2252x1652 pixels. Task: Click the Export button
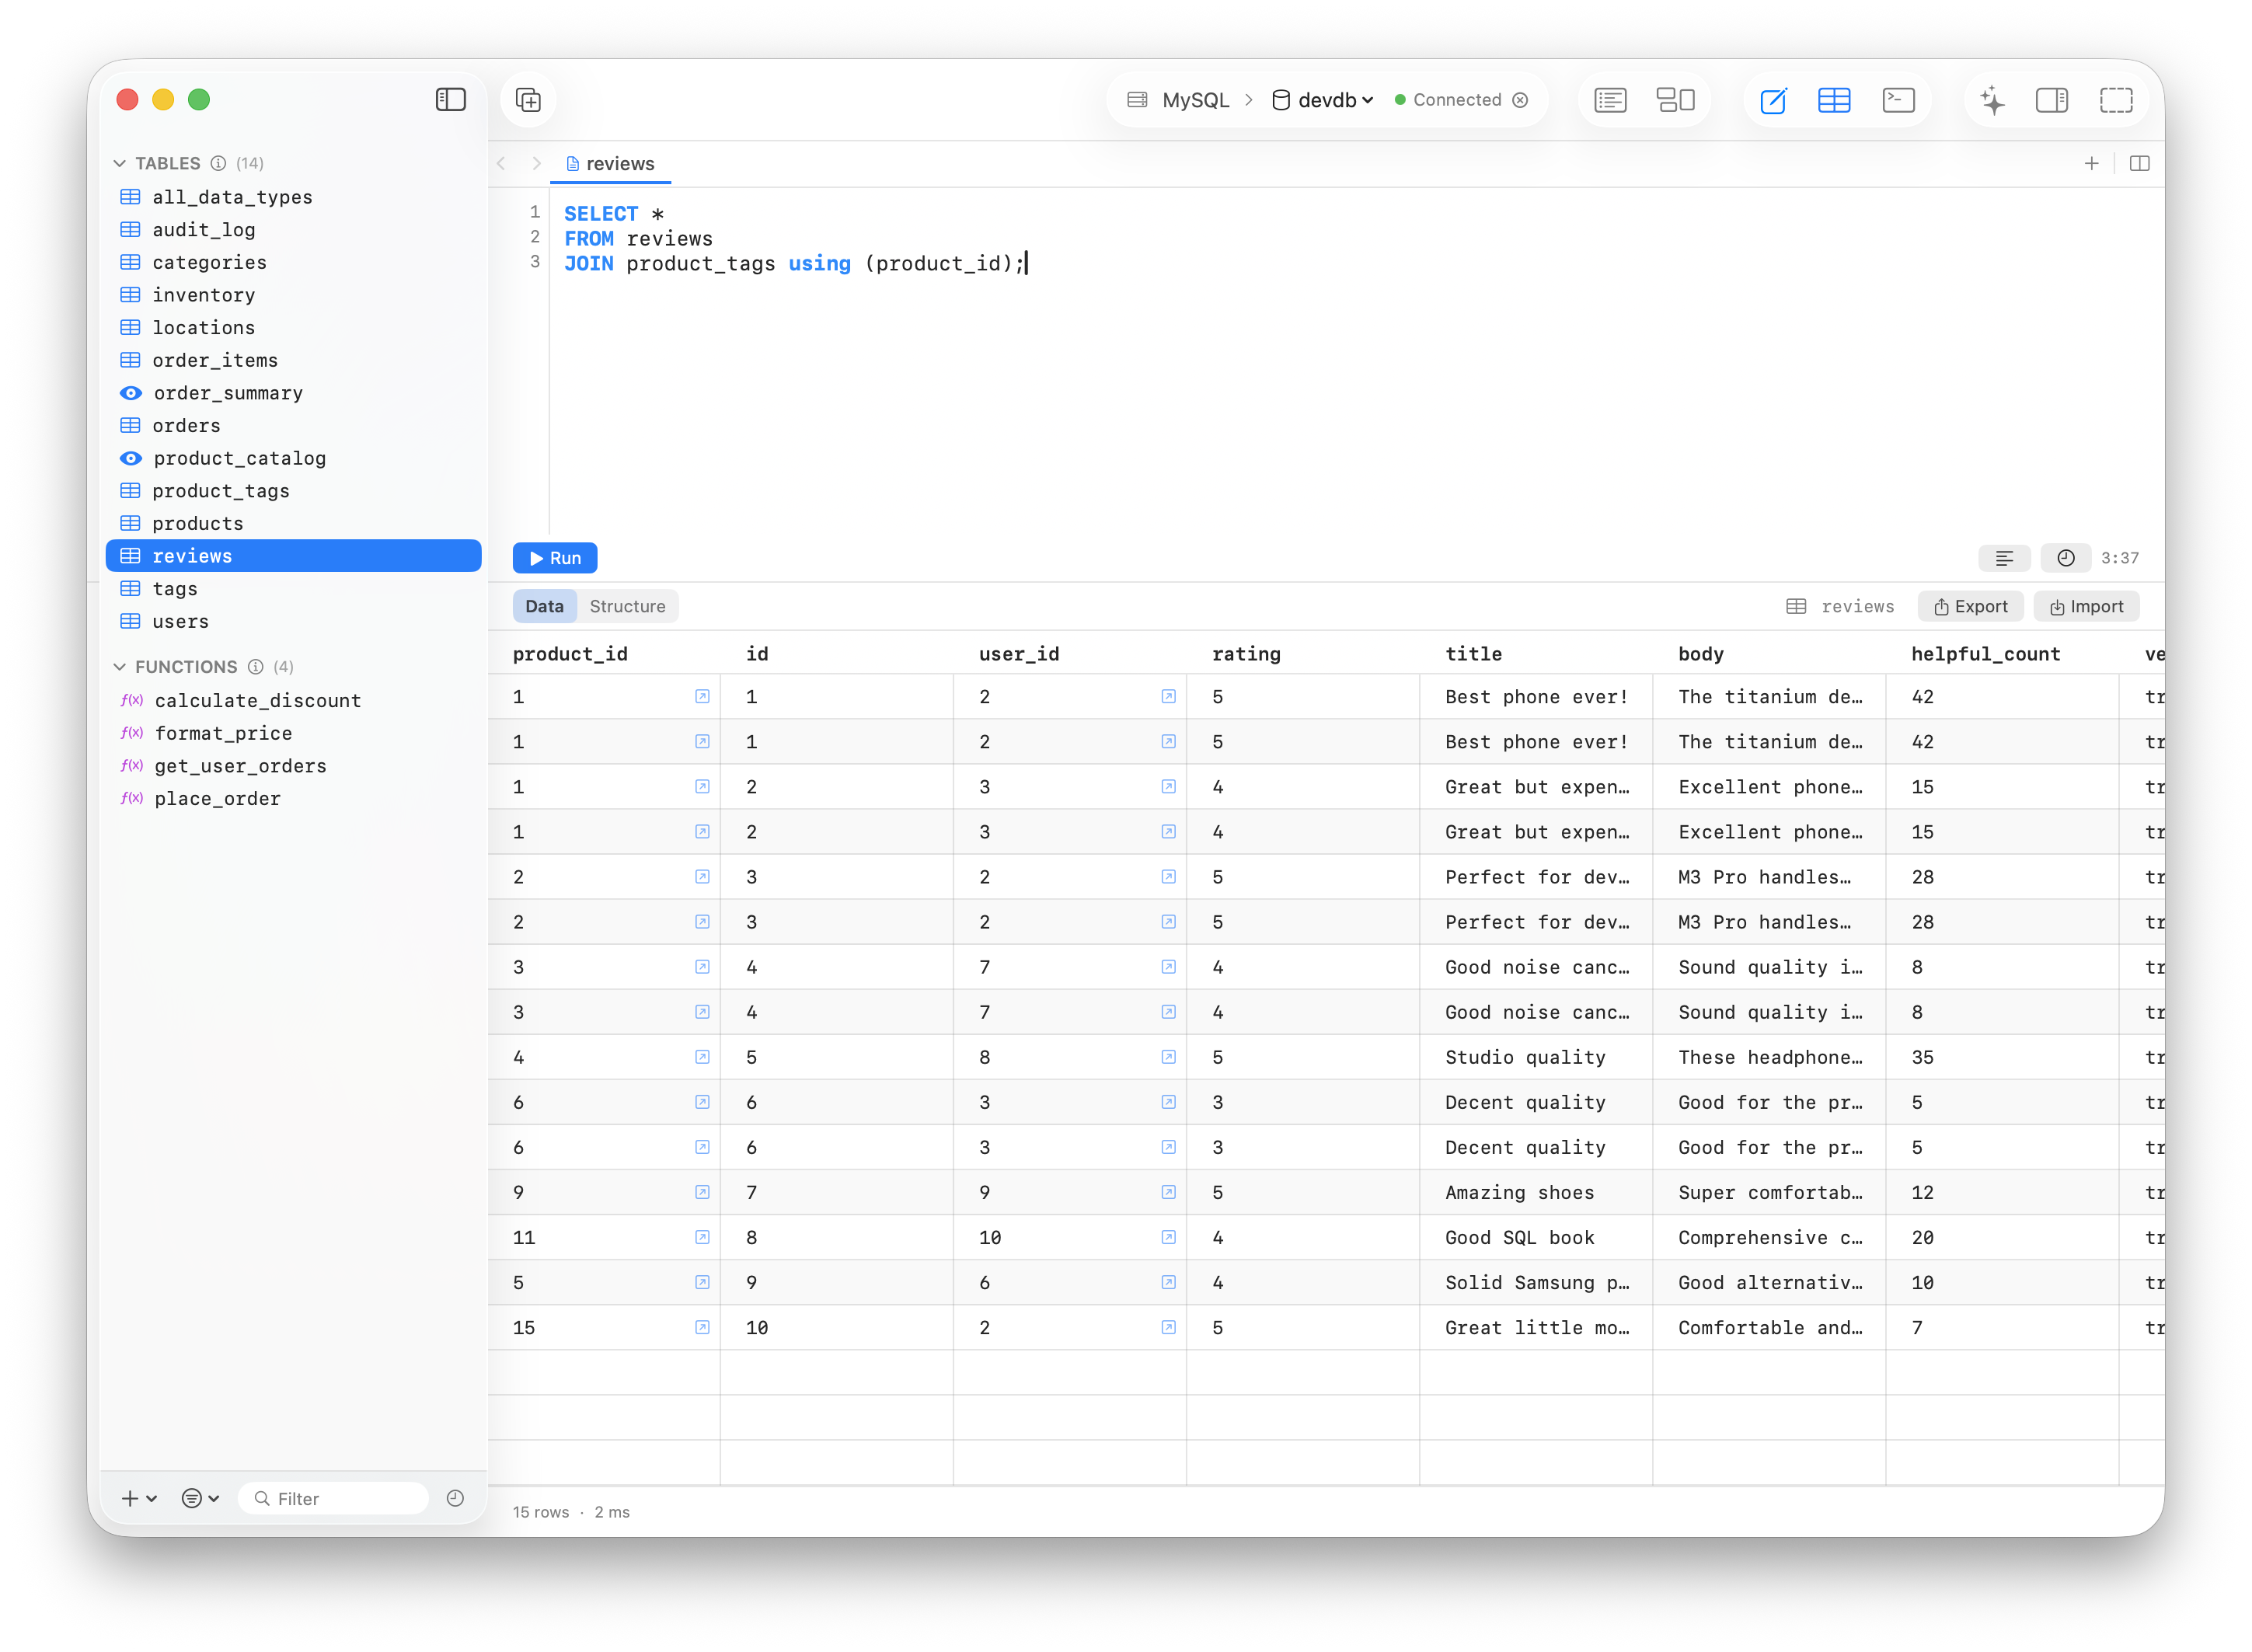click(1970, 606)
